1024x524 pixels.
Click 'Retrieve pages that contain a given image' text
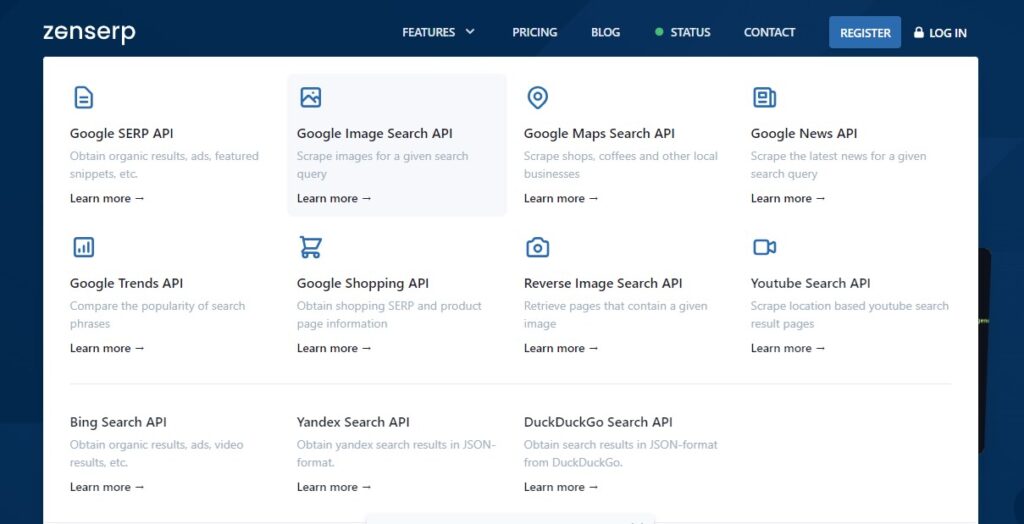click(615, 315)
